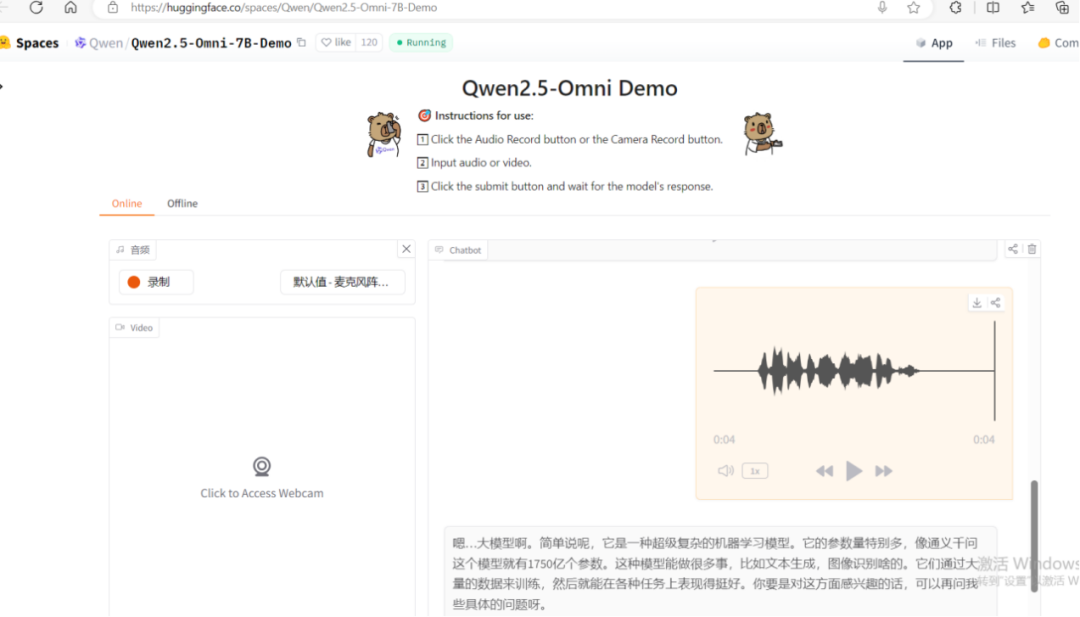The height and width of the screenshot is (617, 1080).
Task: Bookmark this page with the star icon
Action: click(913, 8)
